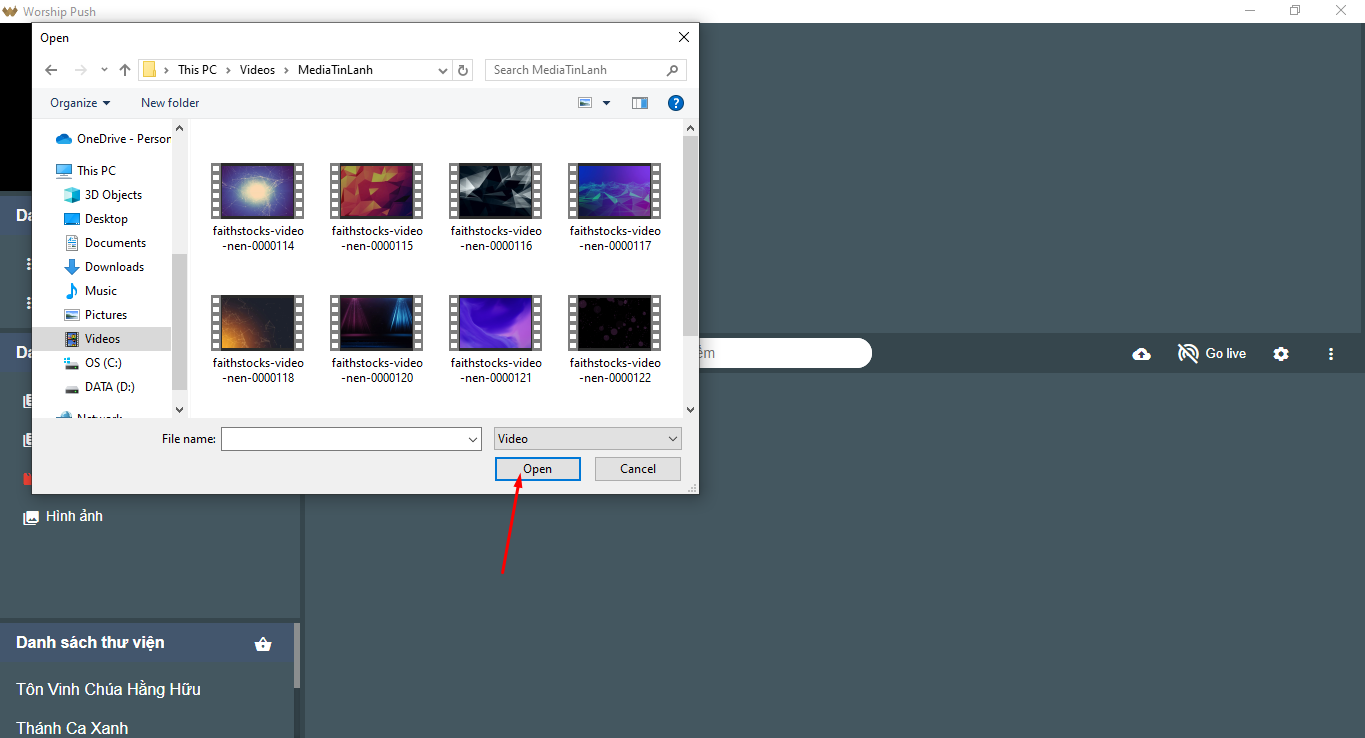Open Thánh Ca Xanh library
The height and width of the screenshot is (738, 1365).
pos(72,728)
